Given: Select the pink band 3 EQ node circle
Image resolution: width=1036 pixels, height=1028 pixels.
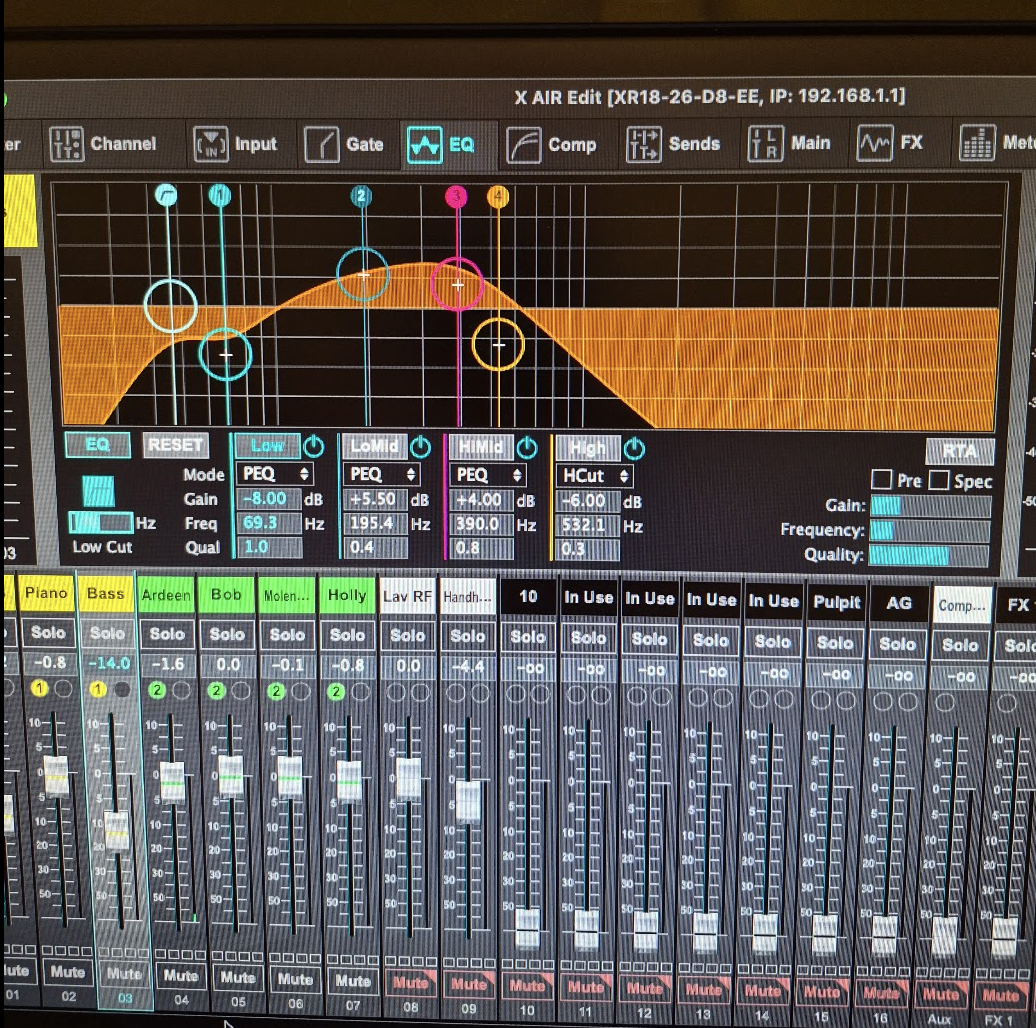Looking at the screenshot, I should tap(457, 284).
